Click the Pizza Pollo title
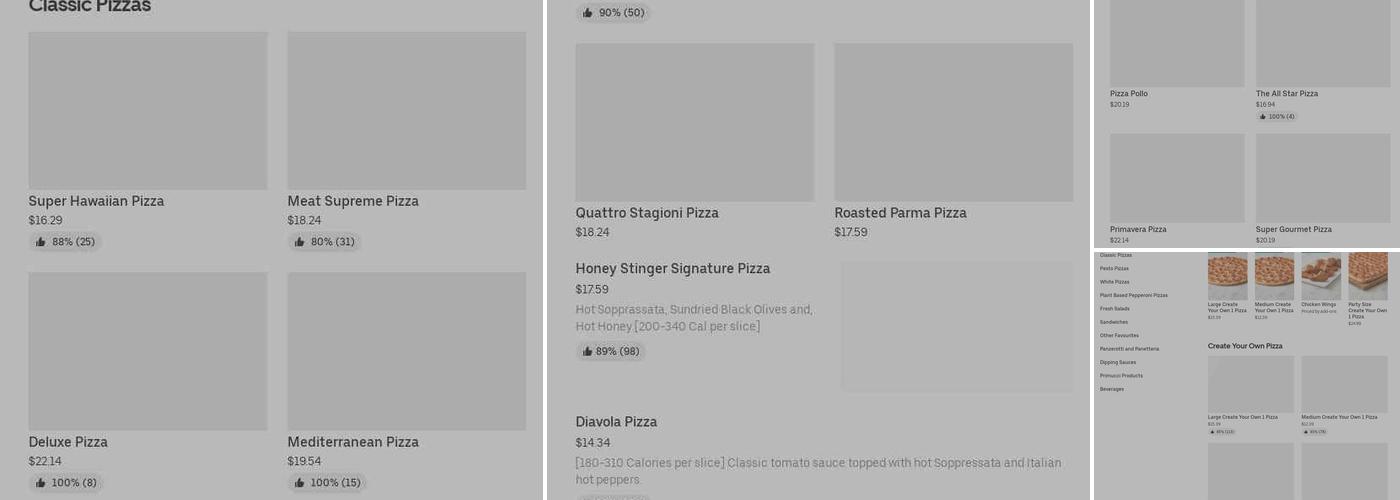 (x=1128, y=94)
